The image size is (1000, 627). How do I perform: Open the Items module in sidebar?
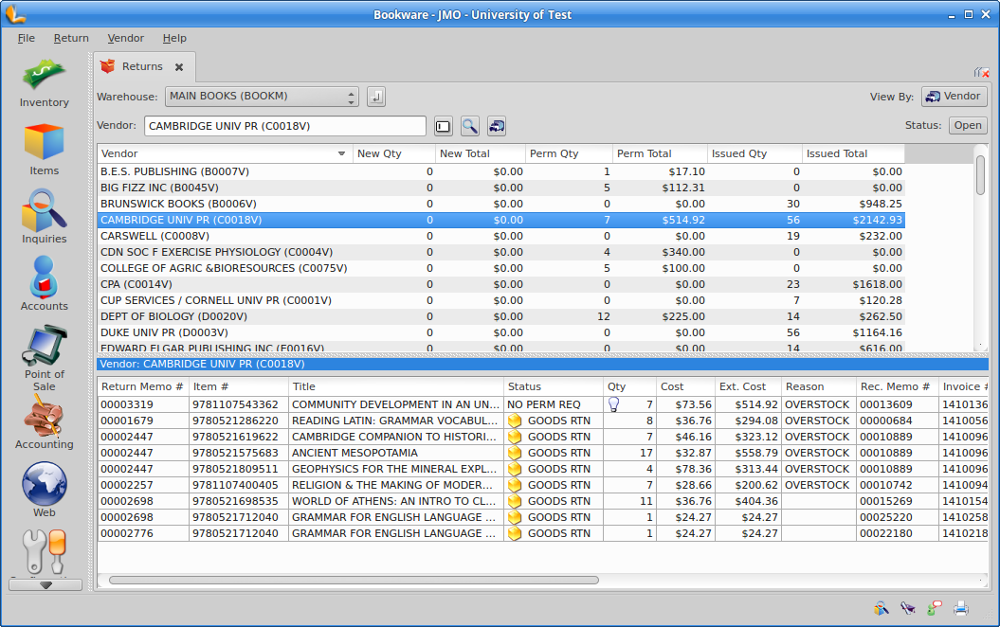pos(44,151)
